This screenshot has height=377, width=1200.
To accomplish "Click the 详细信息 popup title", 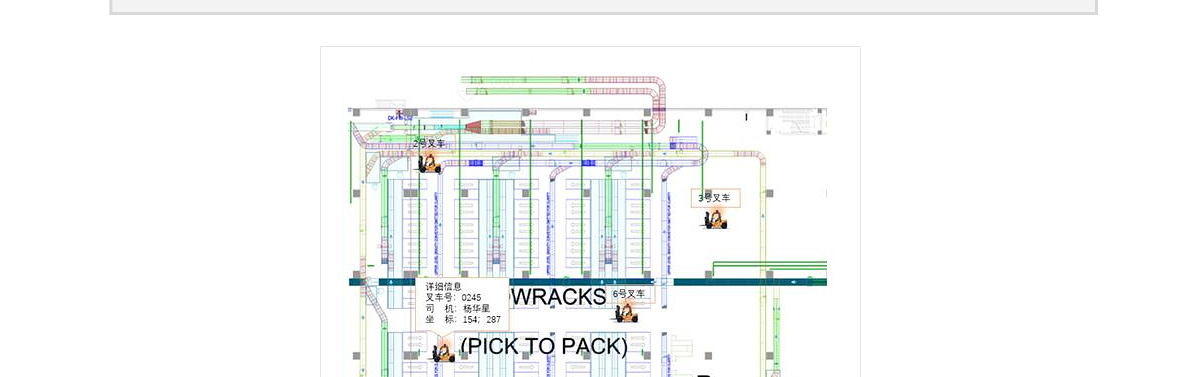I will tap(443, 287).
